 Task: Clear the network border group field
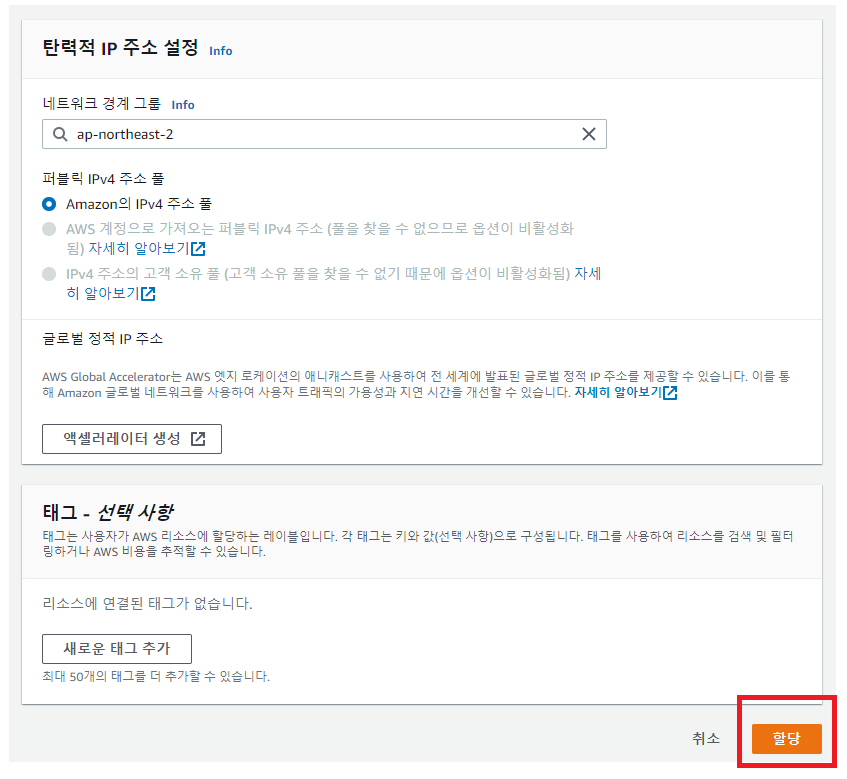589,134
